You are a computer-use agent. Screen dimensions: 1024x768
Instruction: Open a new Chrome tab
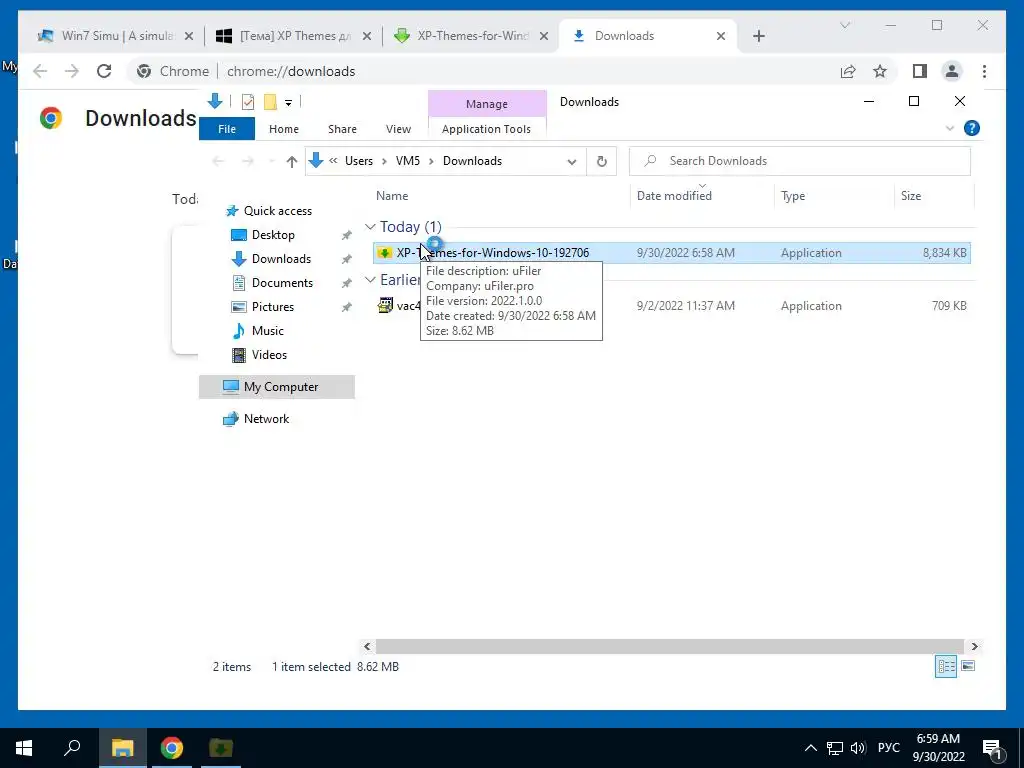758,37
